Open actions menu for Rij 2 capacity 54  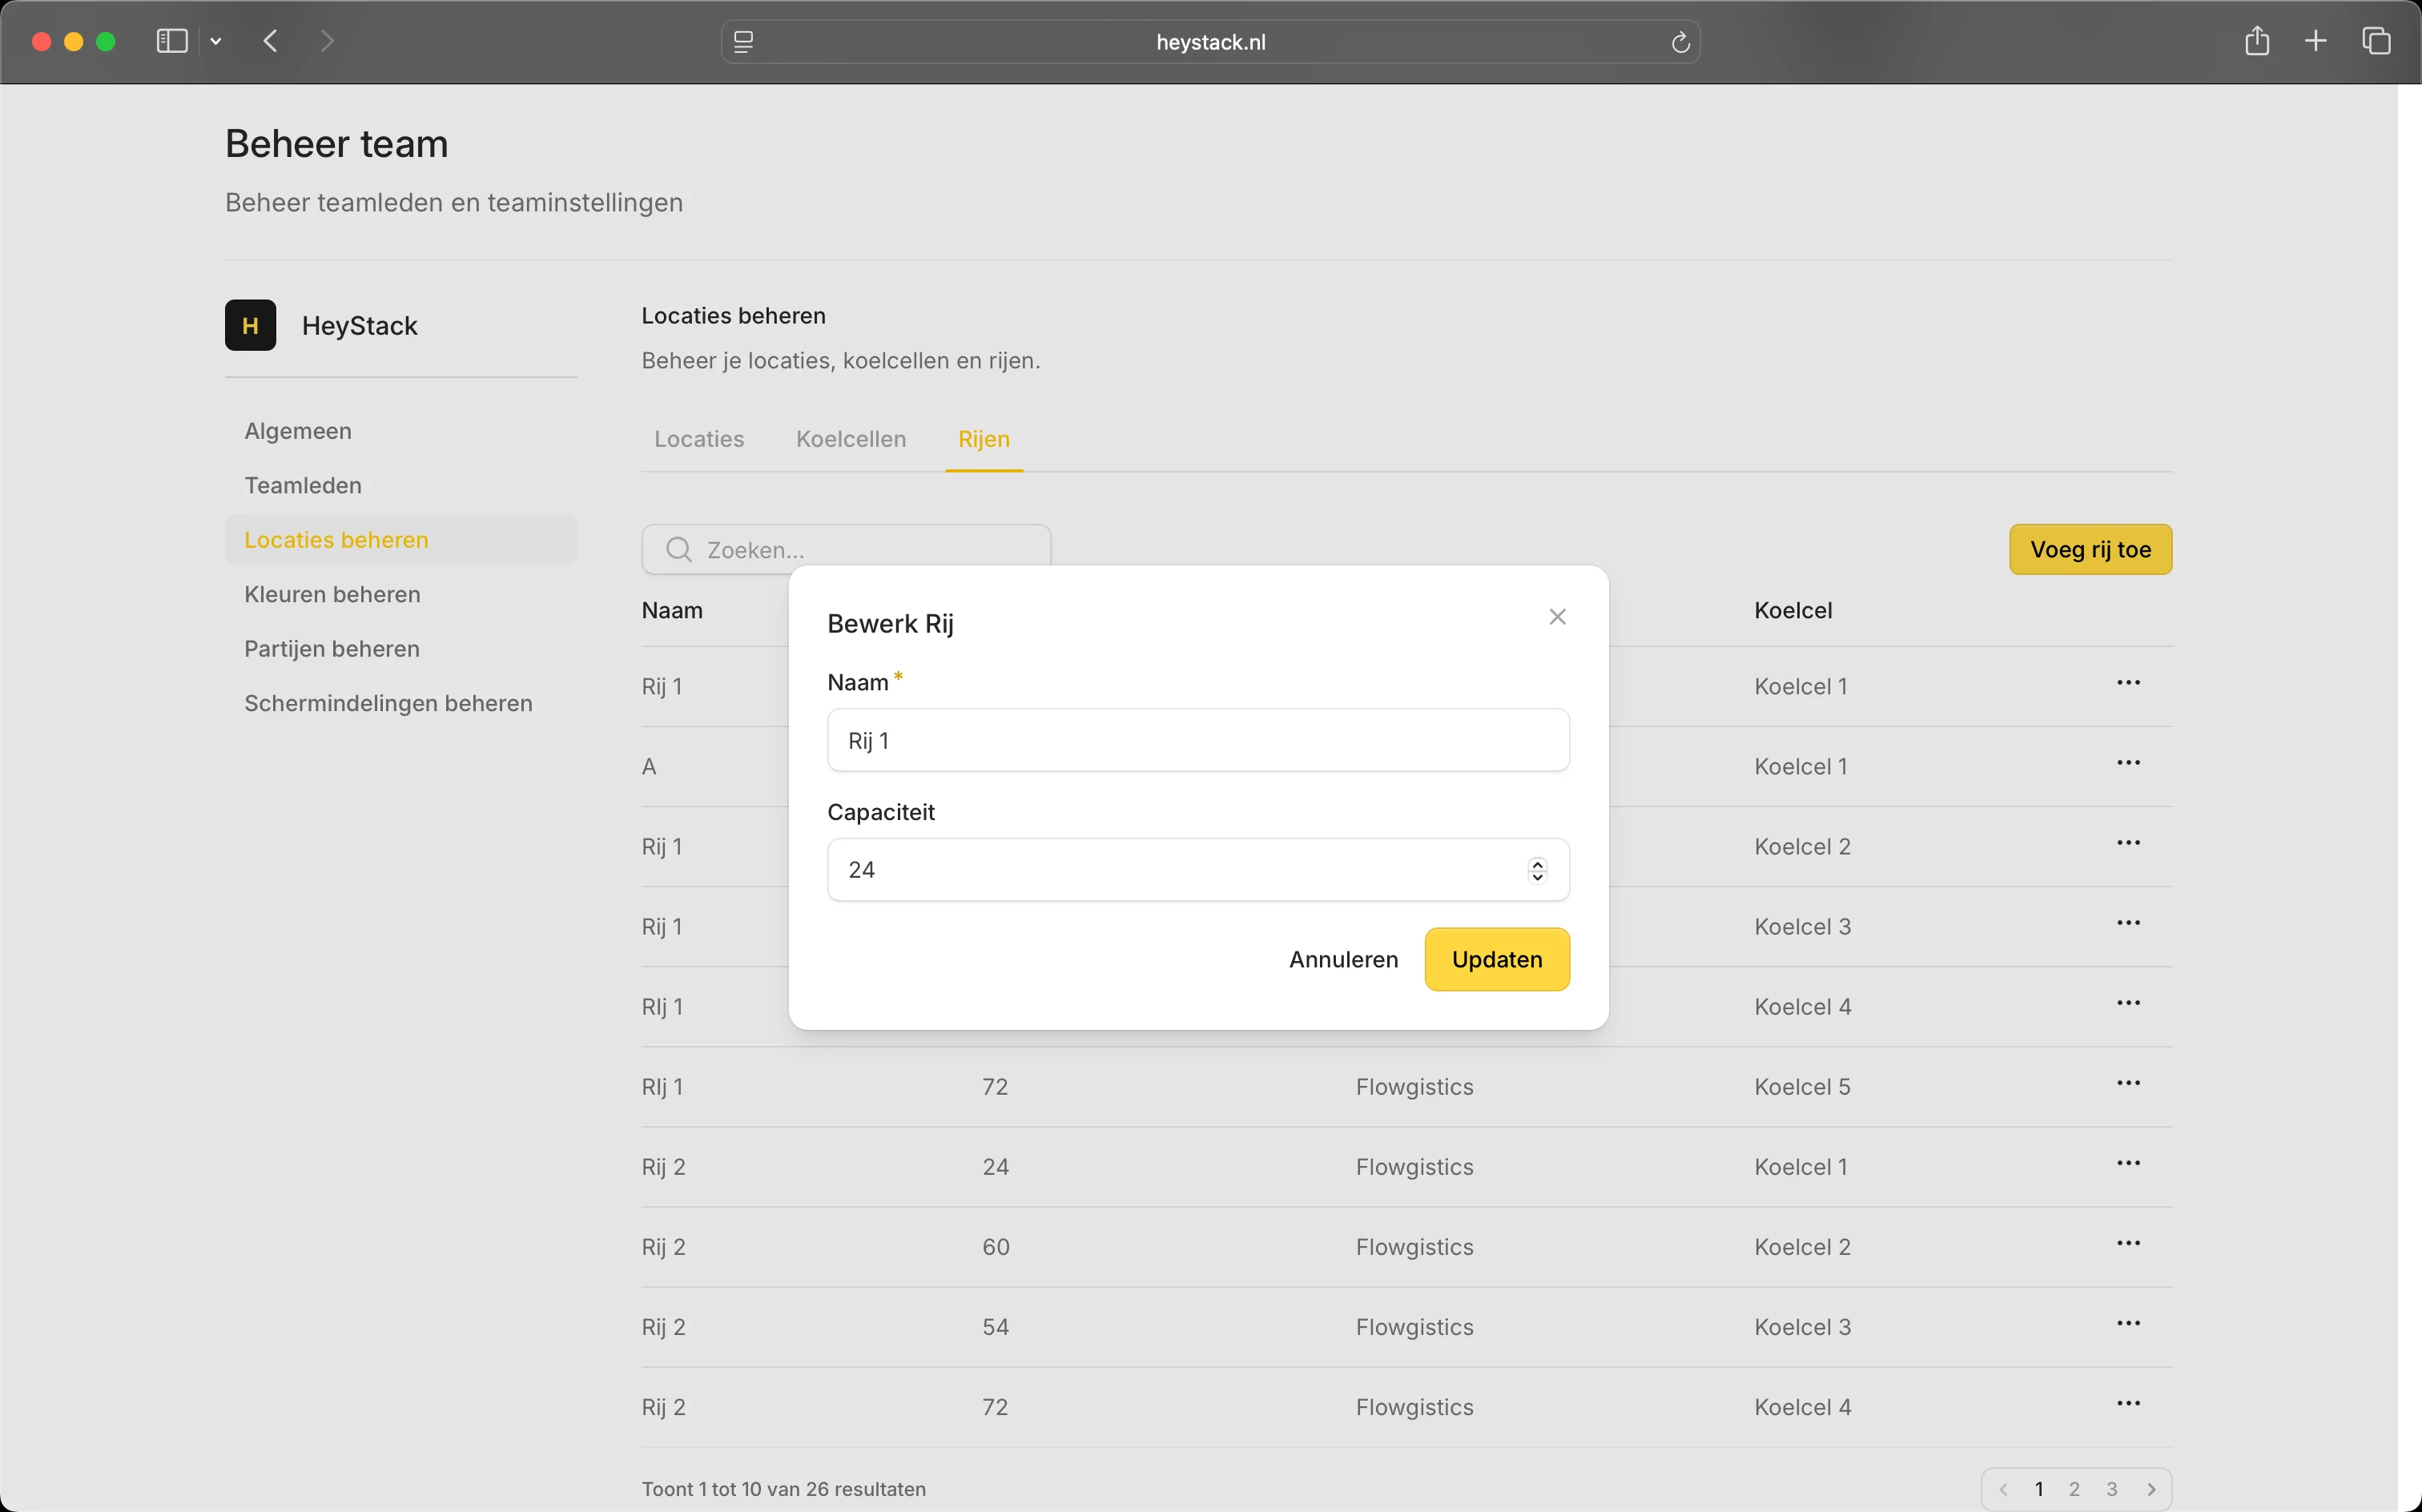(2128, 1323)
